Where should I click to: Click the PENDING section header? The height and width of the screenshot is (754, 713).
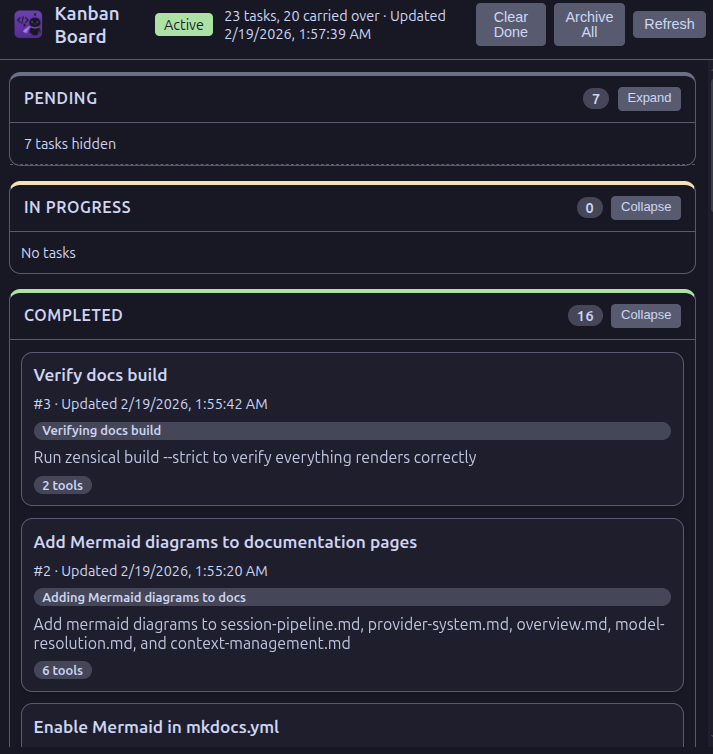pos(61,98)
